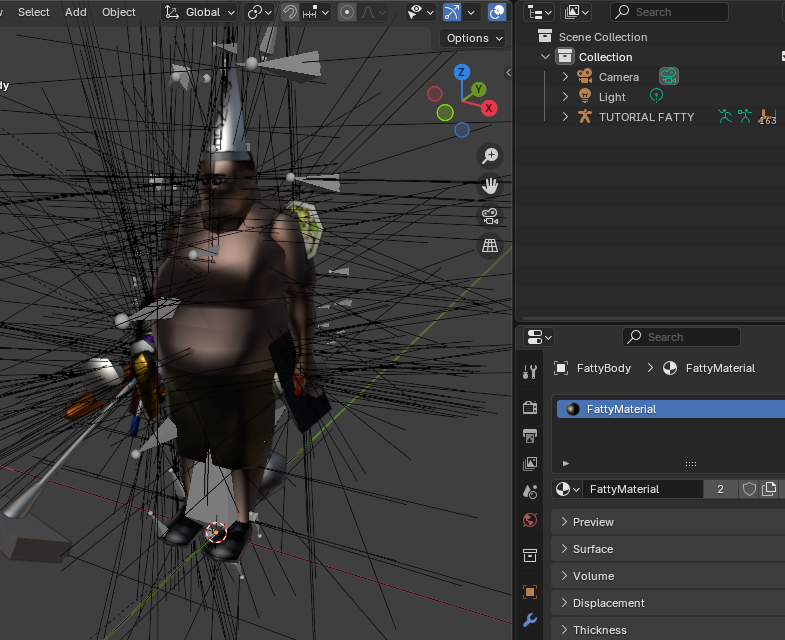Open the Properties editor type dropdown

(539, 337)
